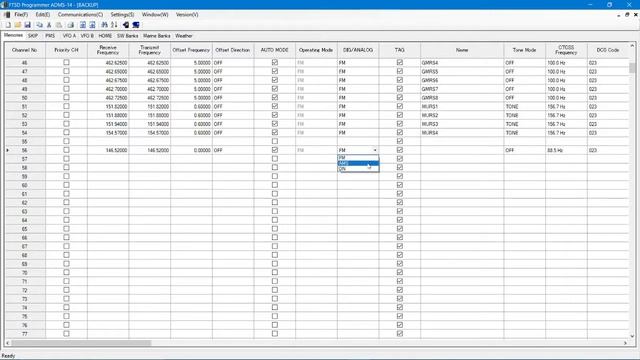Open the Edit(E) menu

[x=43, y=15]
